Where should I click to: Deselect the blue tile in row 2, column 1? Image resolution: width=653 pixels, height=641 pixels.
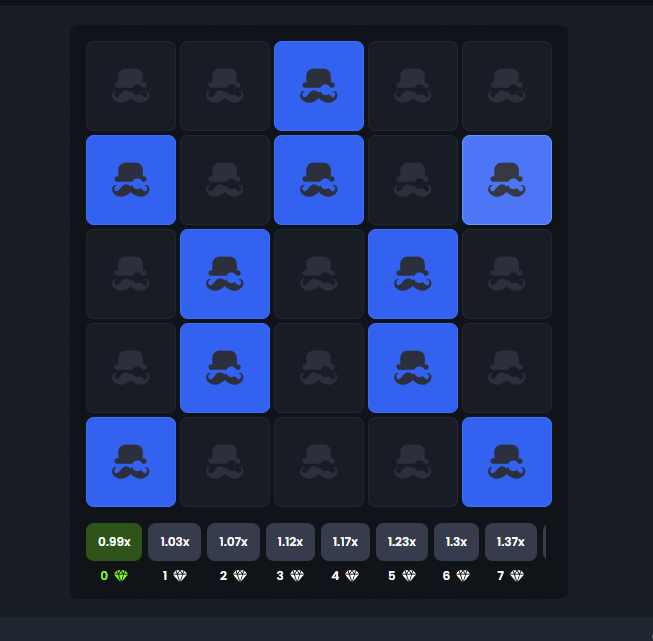131,180
